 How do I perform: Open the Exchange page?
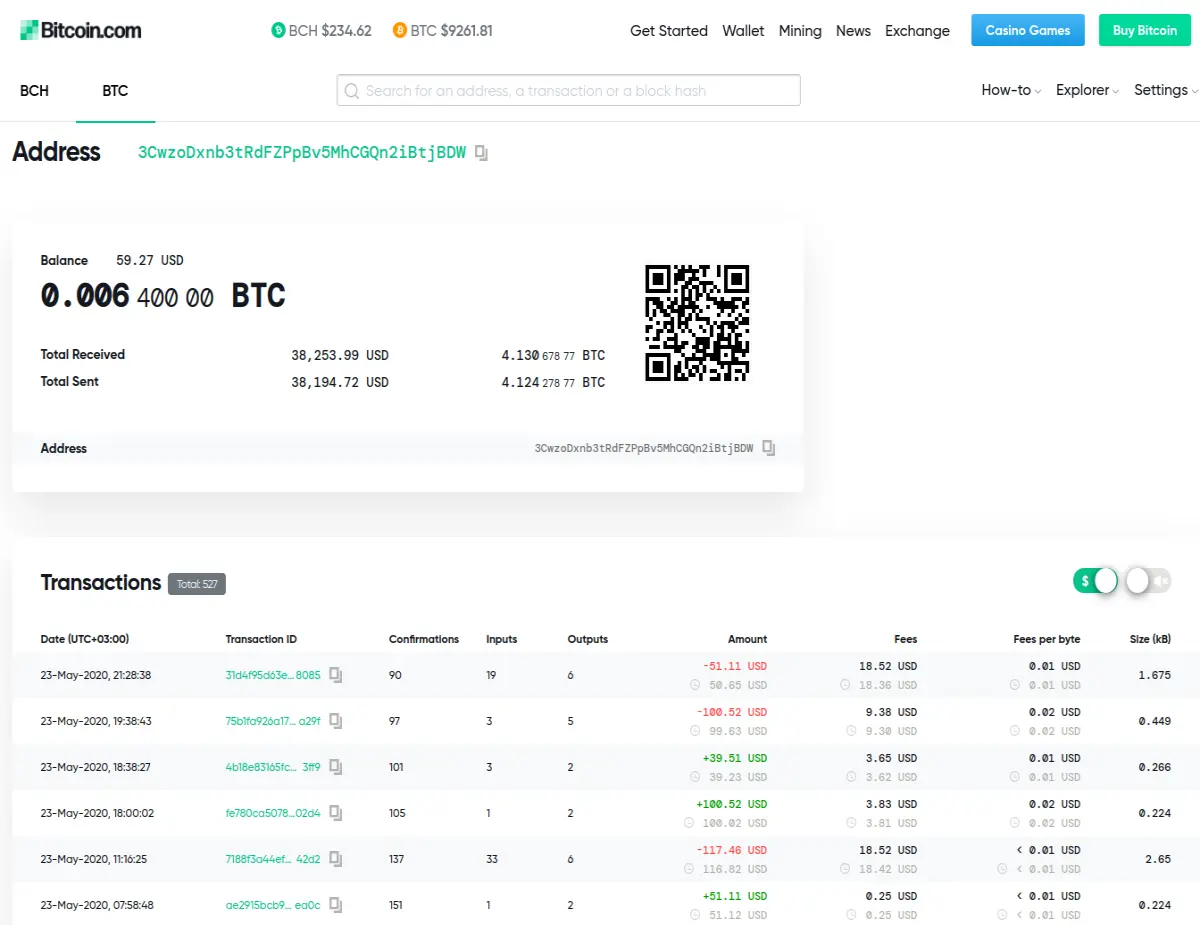pos(917,31)
